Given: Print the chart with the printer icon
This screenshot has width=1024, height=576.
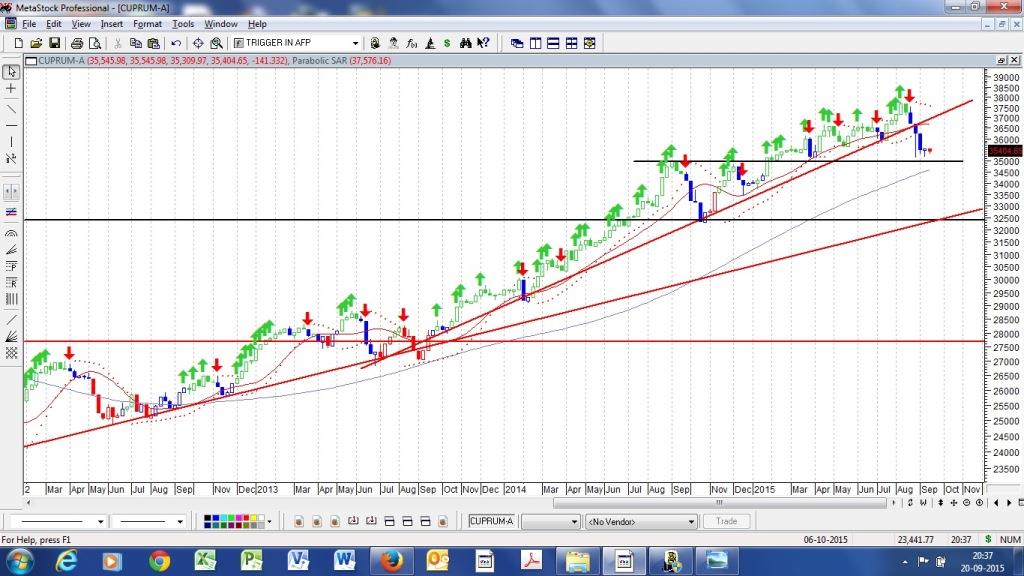Looking at the screenshot, I should (x=77, y=43).
